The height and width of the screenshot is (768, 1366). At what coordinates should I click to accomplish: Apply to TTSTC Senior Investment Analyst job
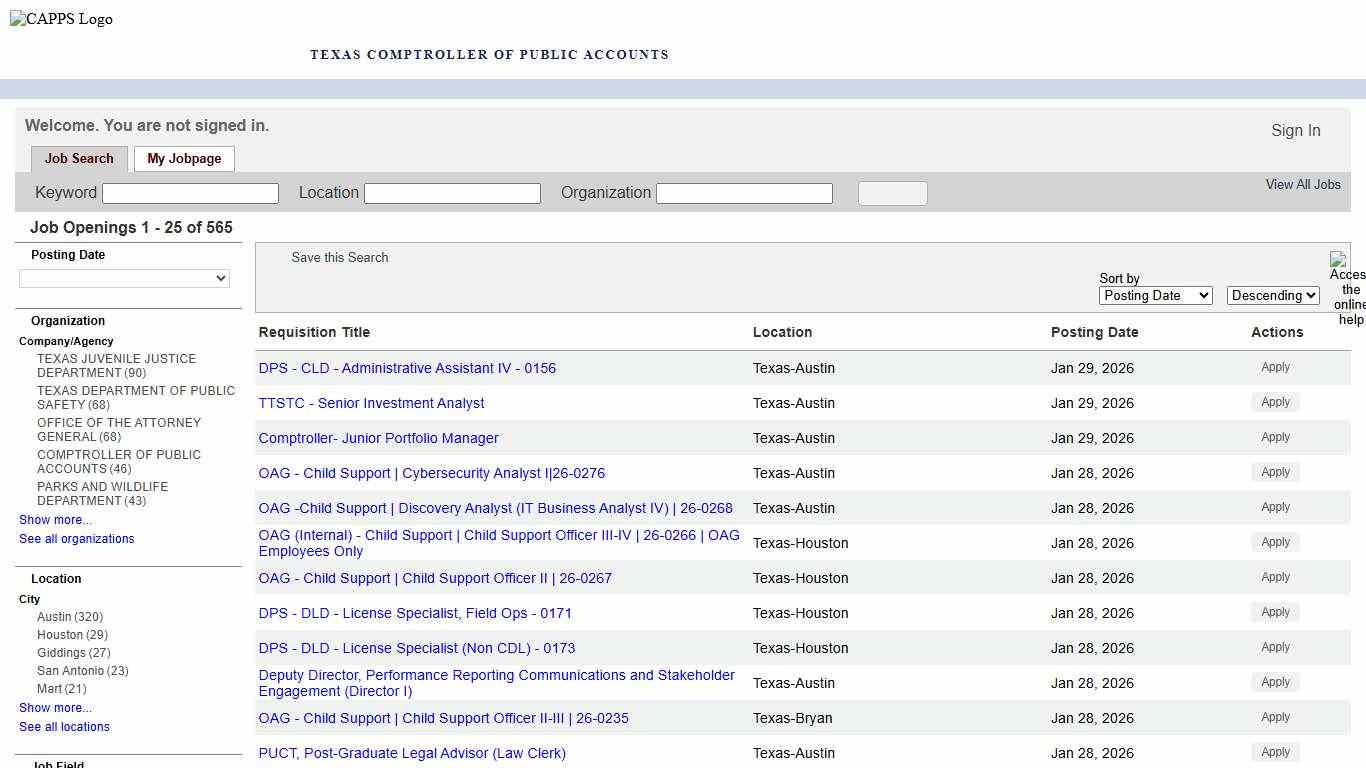tap(1275, 402)
